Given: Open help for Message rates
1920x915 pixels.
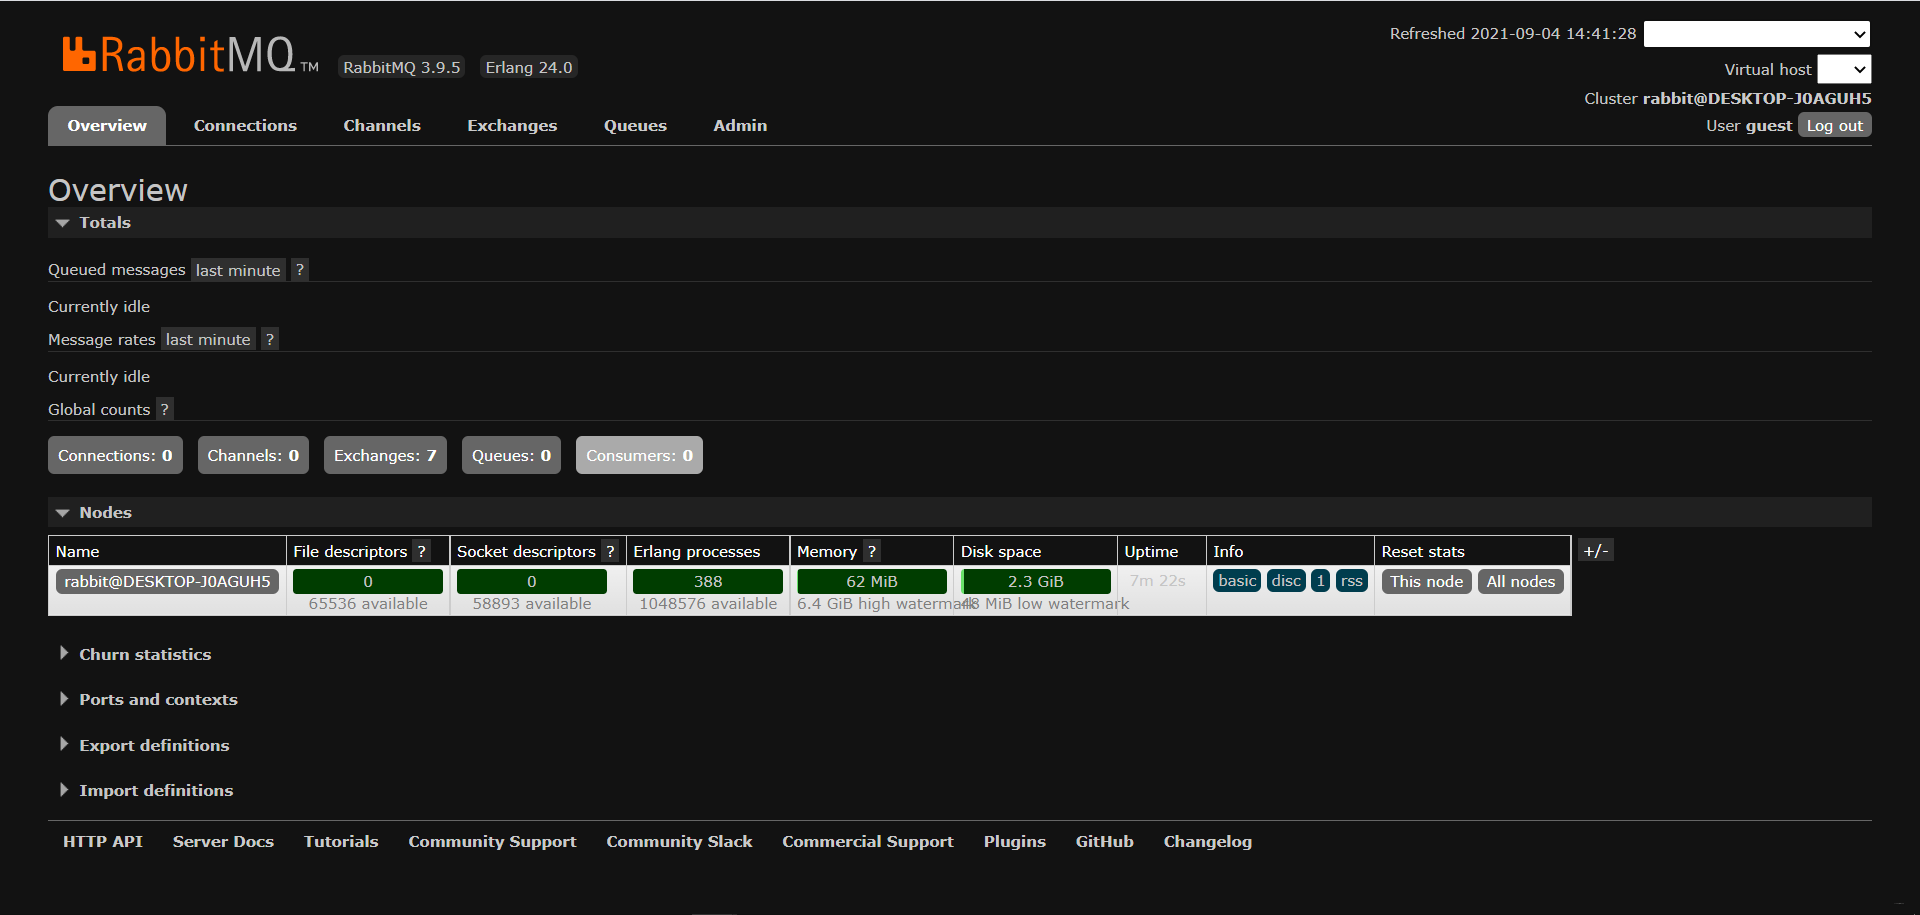Looking at the screenshot, I should pos(269,340).
